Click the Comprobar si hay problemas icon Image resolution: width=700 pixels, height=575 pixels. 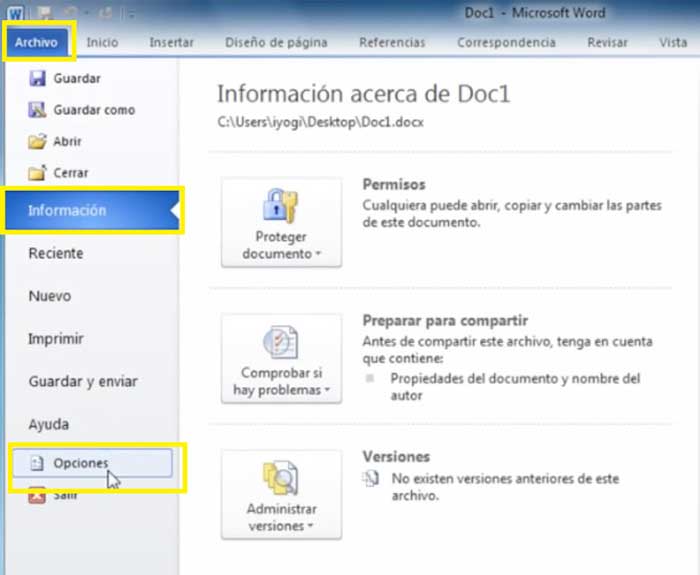[x=280, y=342]
